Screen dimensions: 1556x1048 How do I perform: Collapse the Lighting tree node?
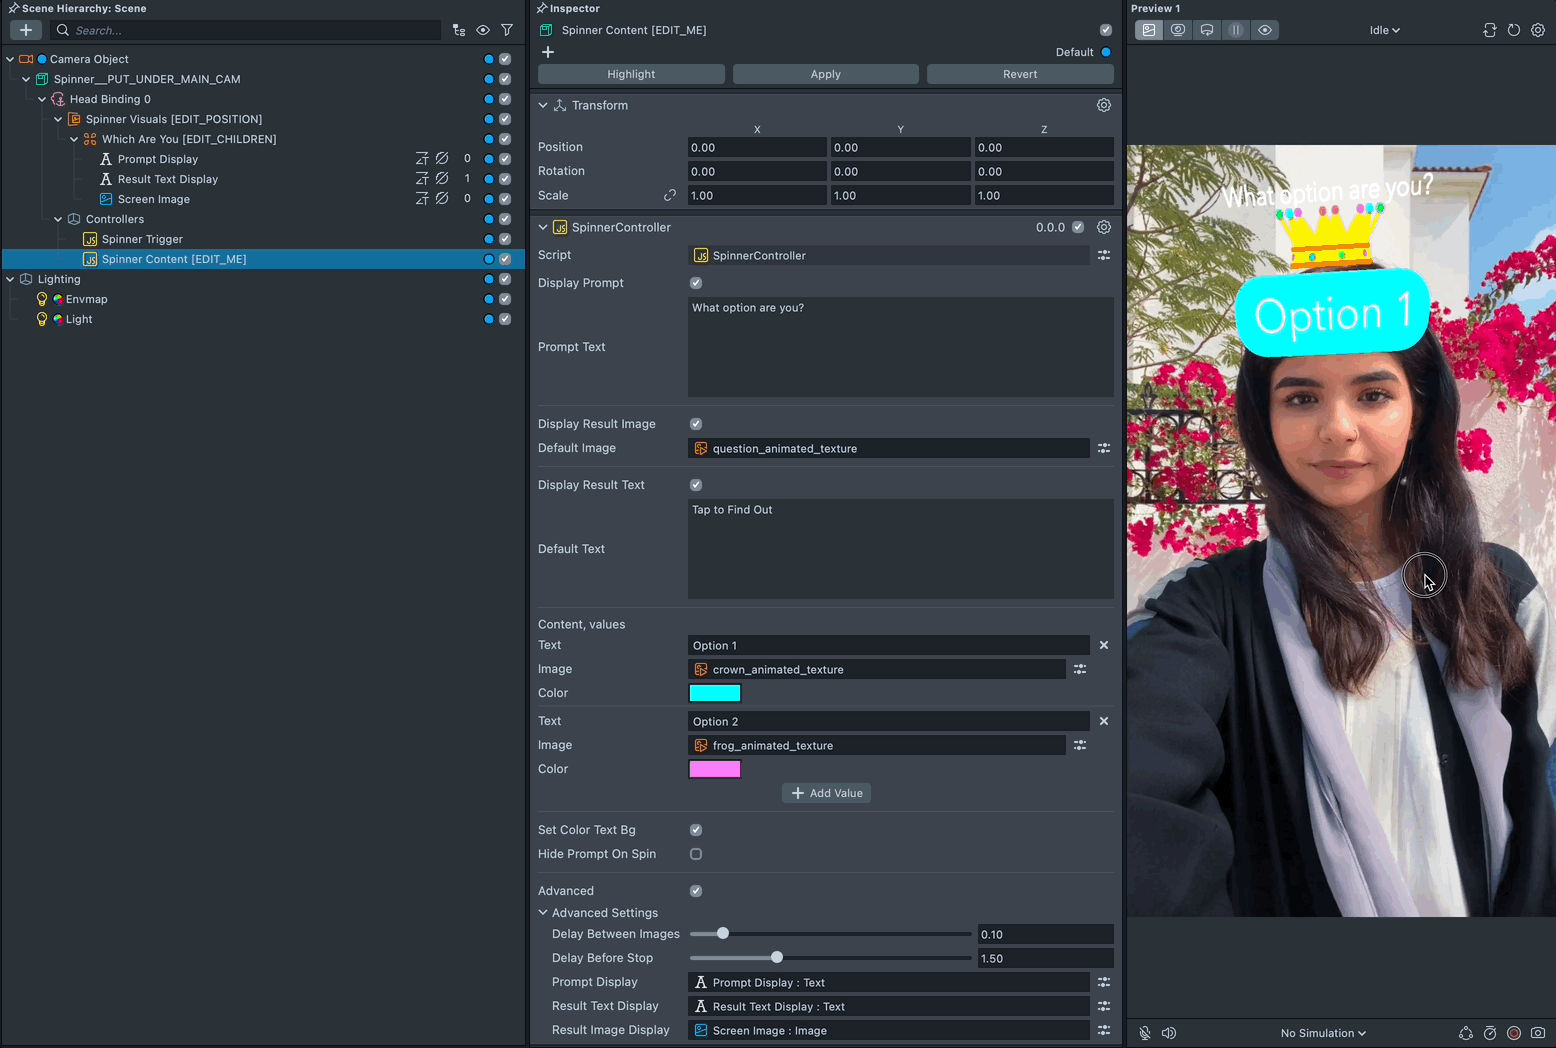[10, 279]
